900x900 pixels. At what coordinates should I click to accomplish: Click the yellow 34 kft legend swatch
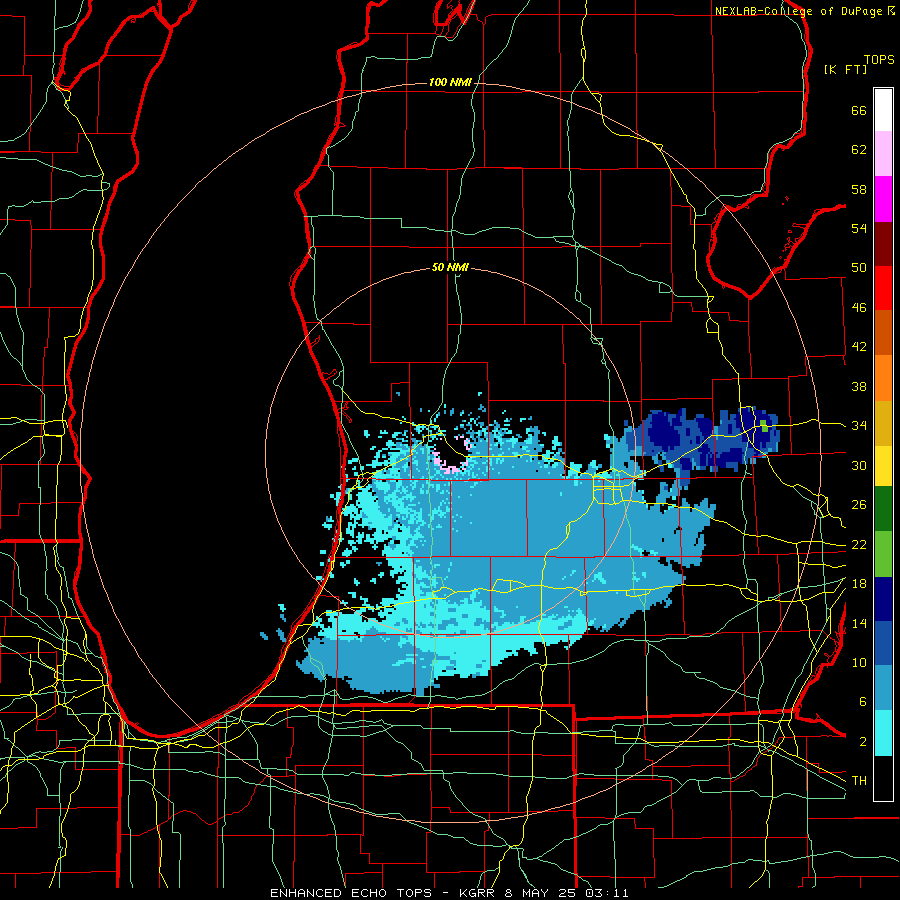click(x=883, y=465)
